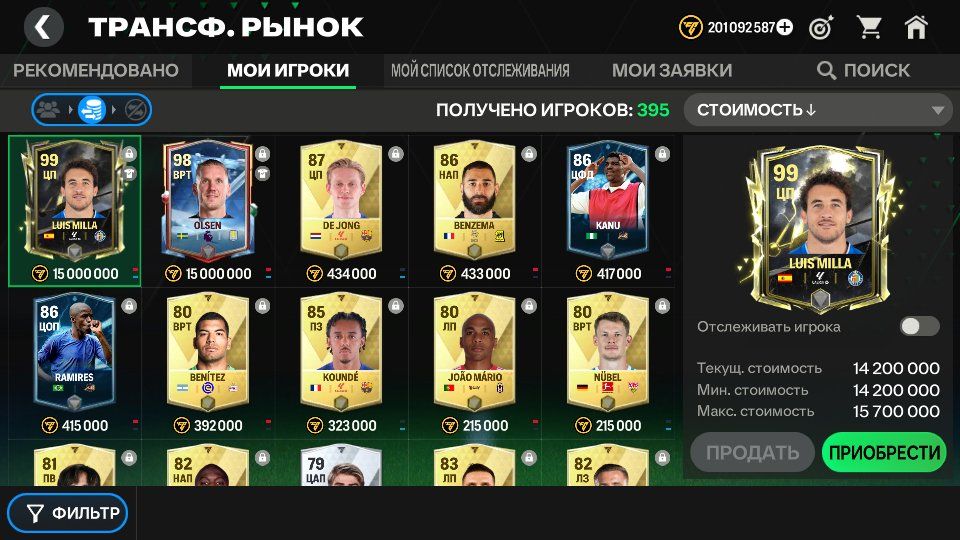Toggle the Отслеживать игрока switch
This screenshot has height=540, width=960.
pos(919,326)
